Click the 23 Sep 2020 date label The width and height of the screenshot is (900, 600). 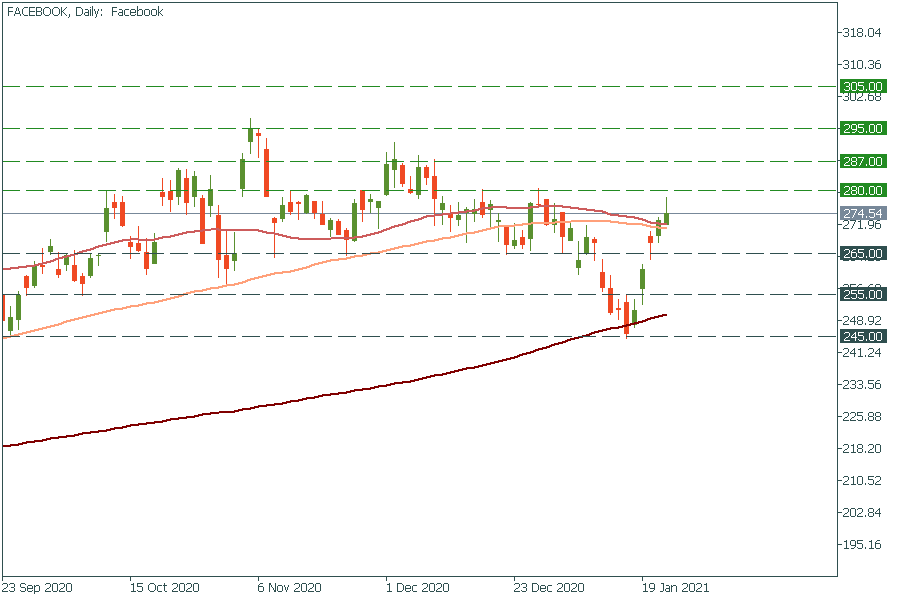coord(37,588)
